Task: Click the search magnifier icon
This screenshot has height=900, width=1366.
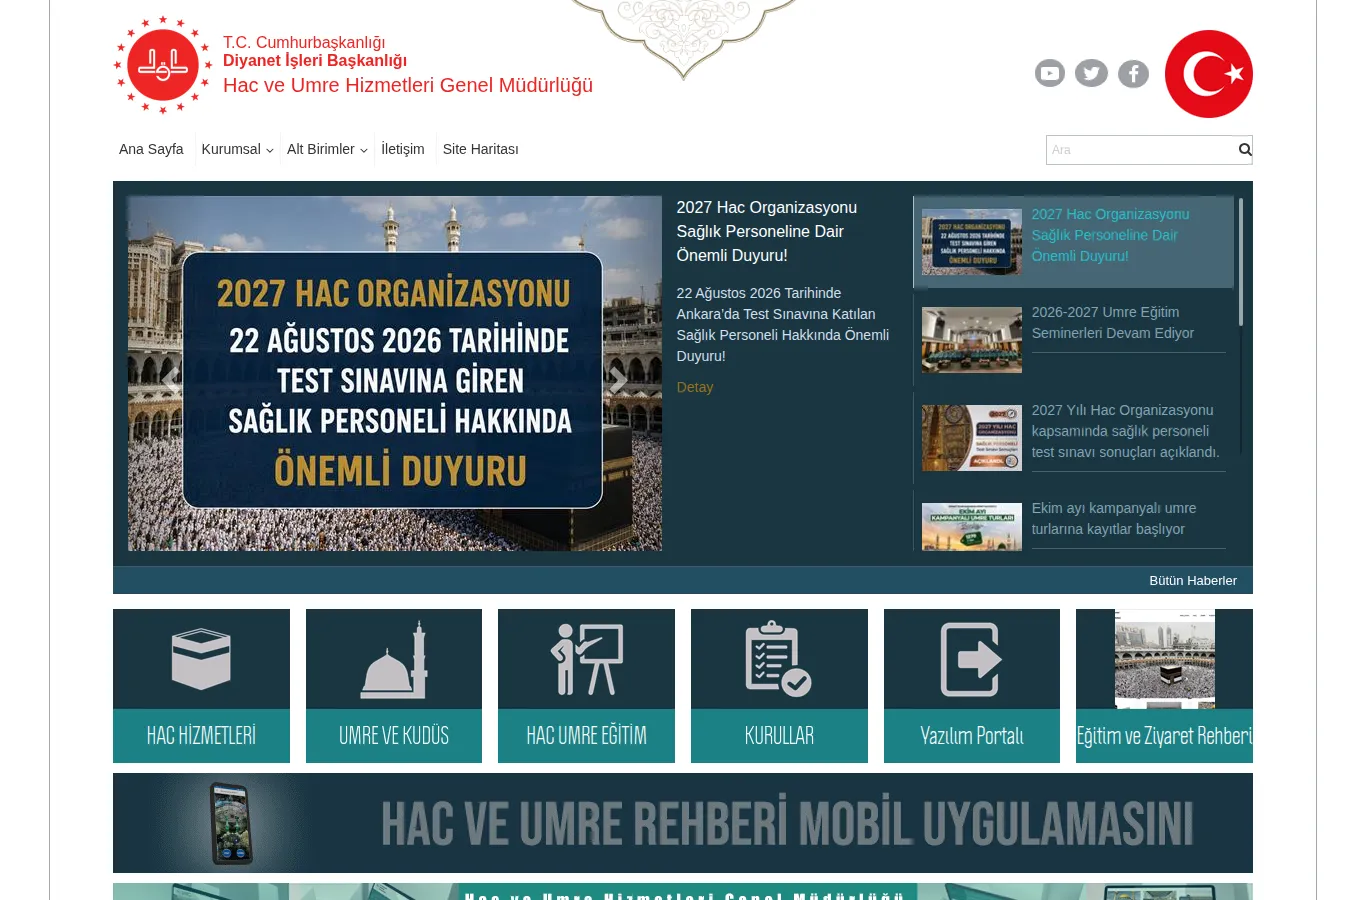Action: point(1245,150)
